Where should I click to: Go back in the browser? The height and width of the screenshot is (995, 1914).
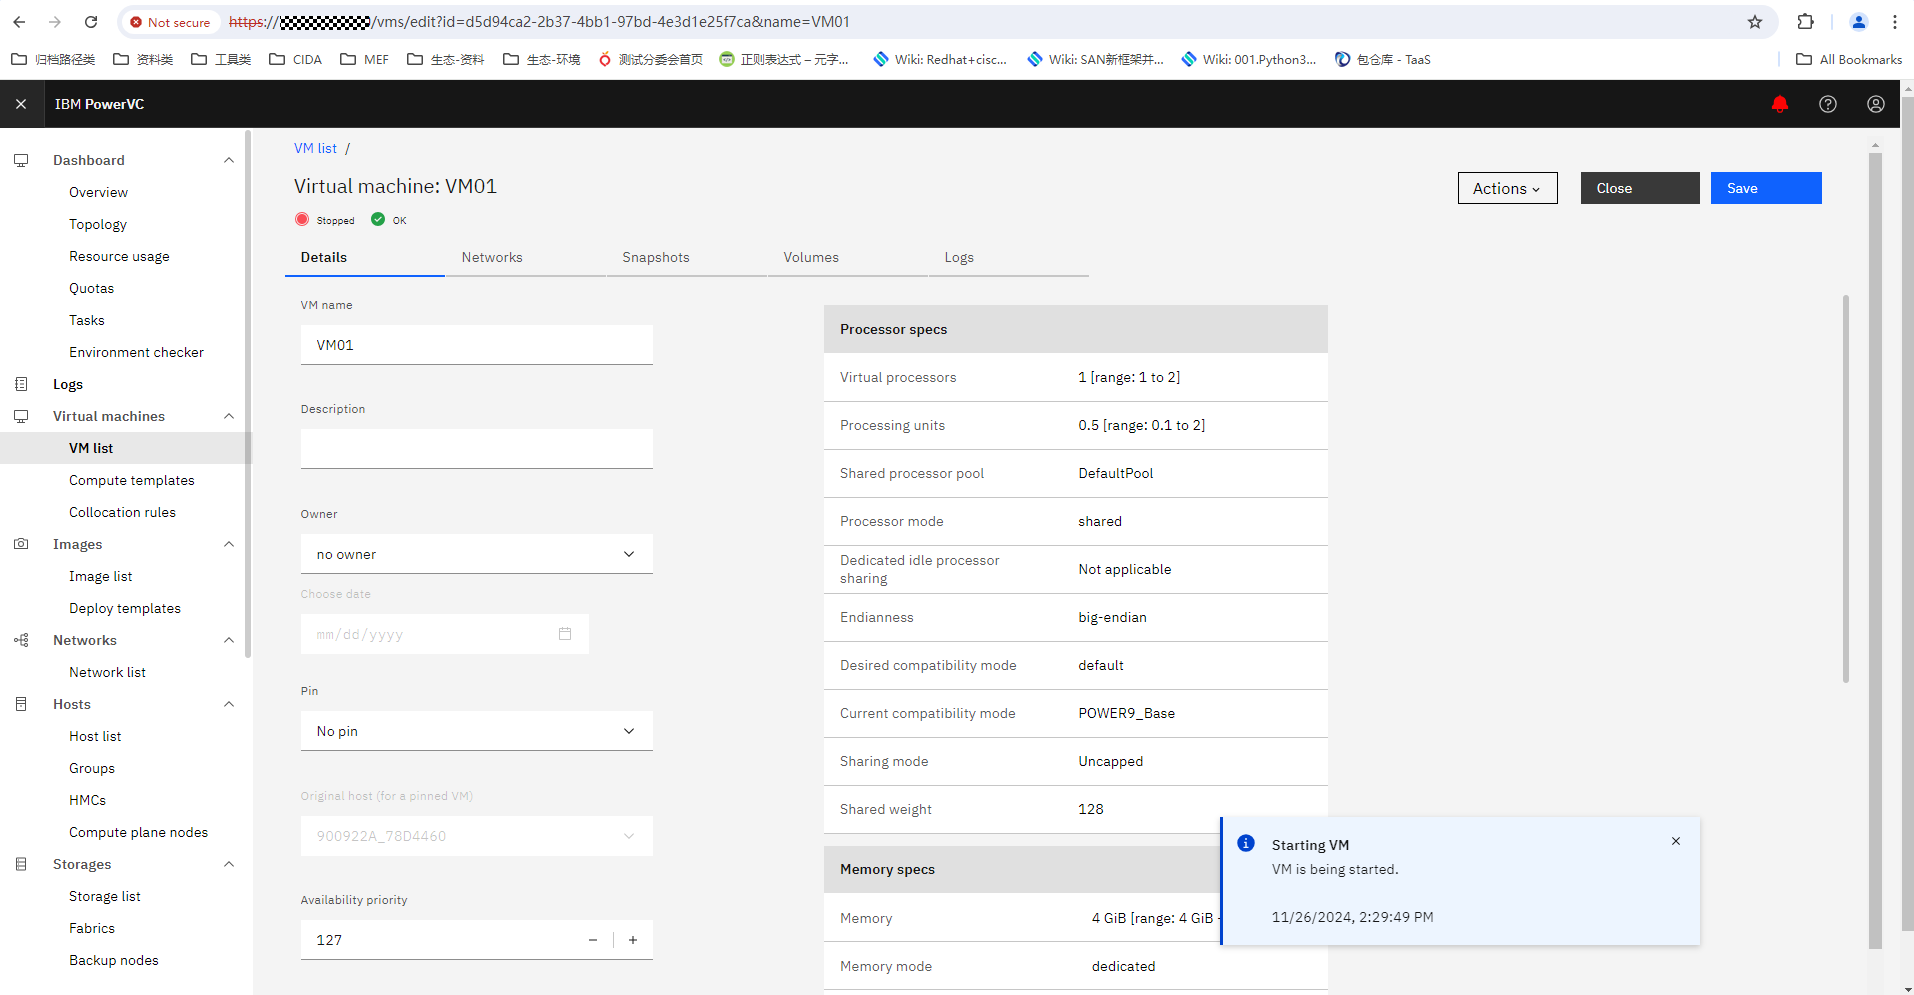tap(19, 22)
